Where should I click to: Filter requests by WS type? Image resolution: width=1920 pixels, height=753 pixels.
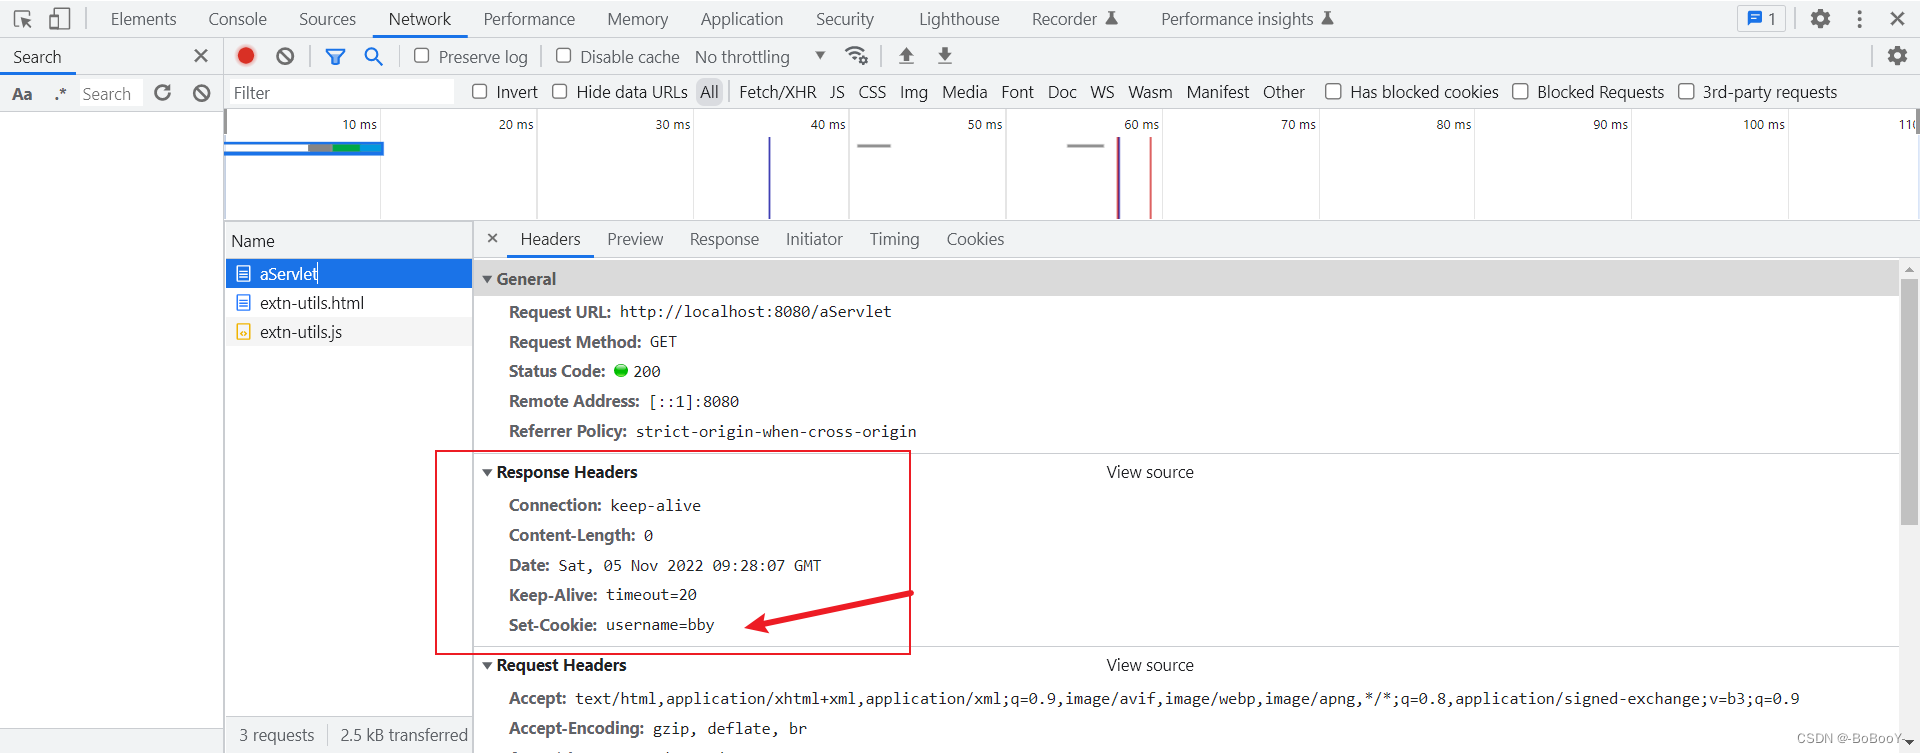(x=1102, y=92)
